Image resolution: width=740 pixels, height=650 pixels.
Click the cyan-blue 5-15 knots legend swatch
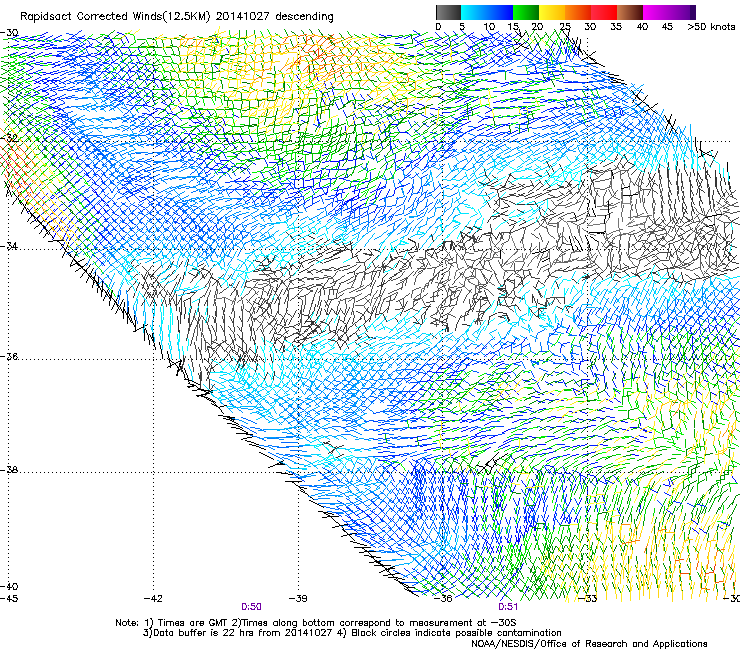[x=487, y=12]
